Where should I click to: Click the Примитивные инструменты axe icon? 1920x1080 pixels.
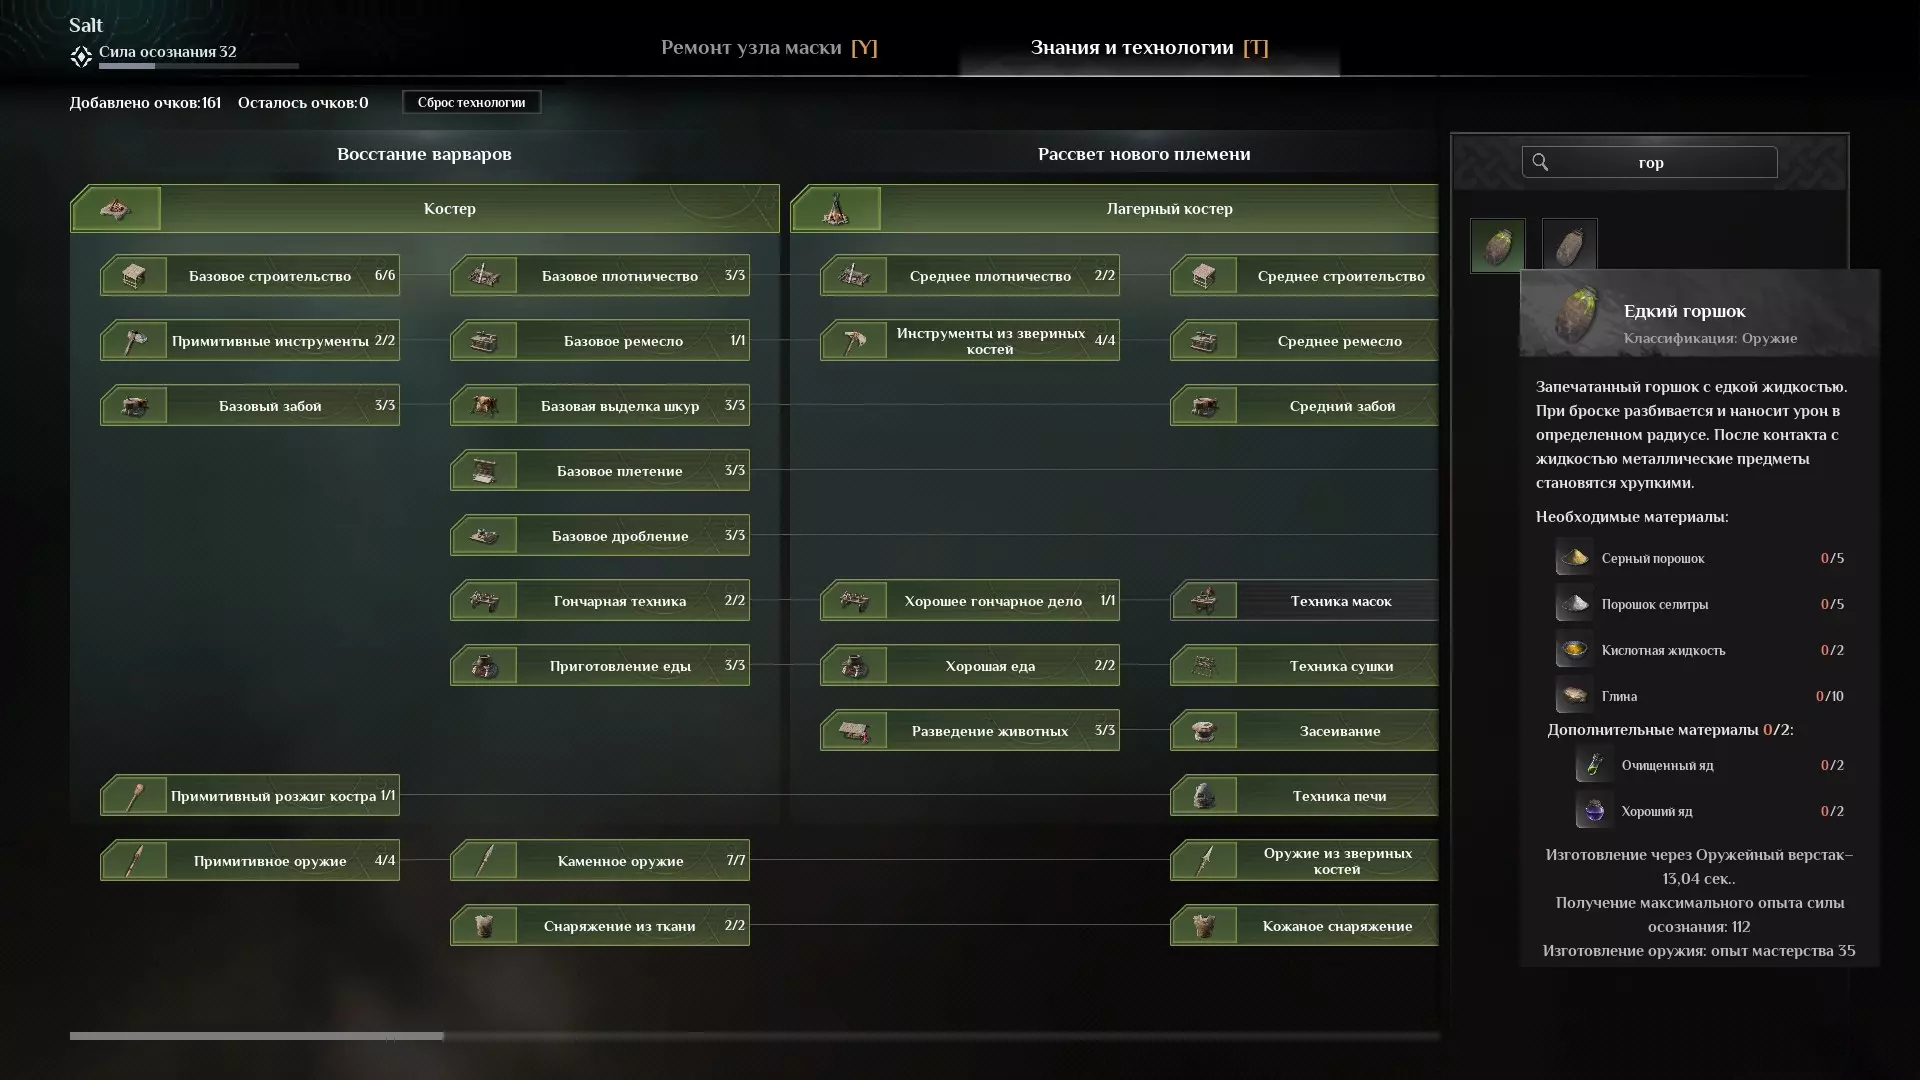click(134, 341)
